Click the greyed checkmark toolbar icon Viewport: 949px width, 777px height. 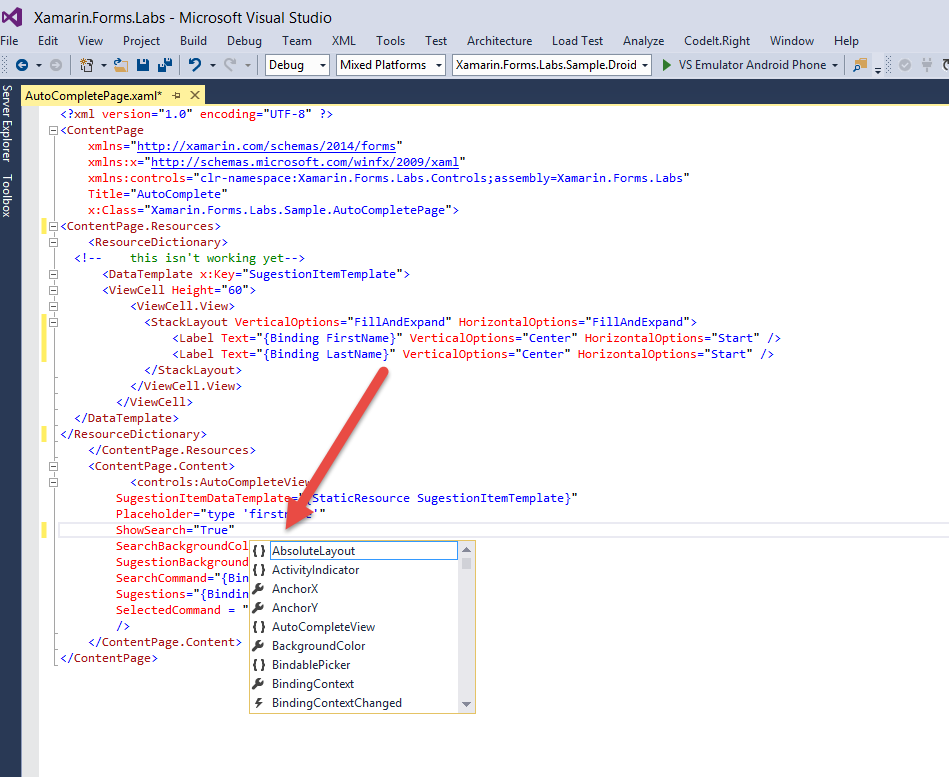905,65
